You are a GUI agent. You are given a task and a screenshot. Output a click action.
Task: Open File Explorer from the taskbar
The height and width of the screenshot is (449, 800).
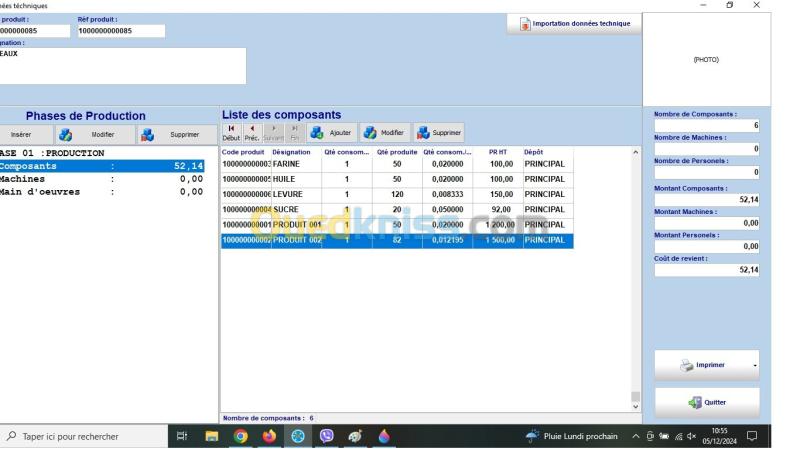211,436
